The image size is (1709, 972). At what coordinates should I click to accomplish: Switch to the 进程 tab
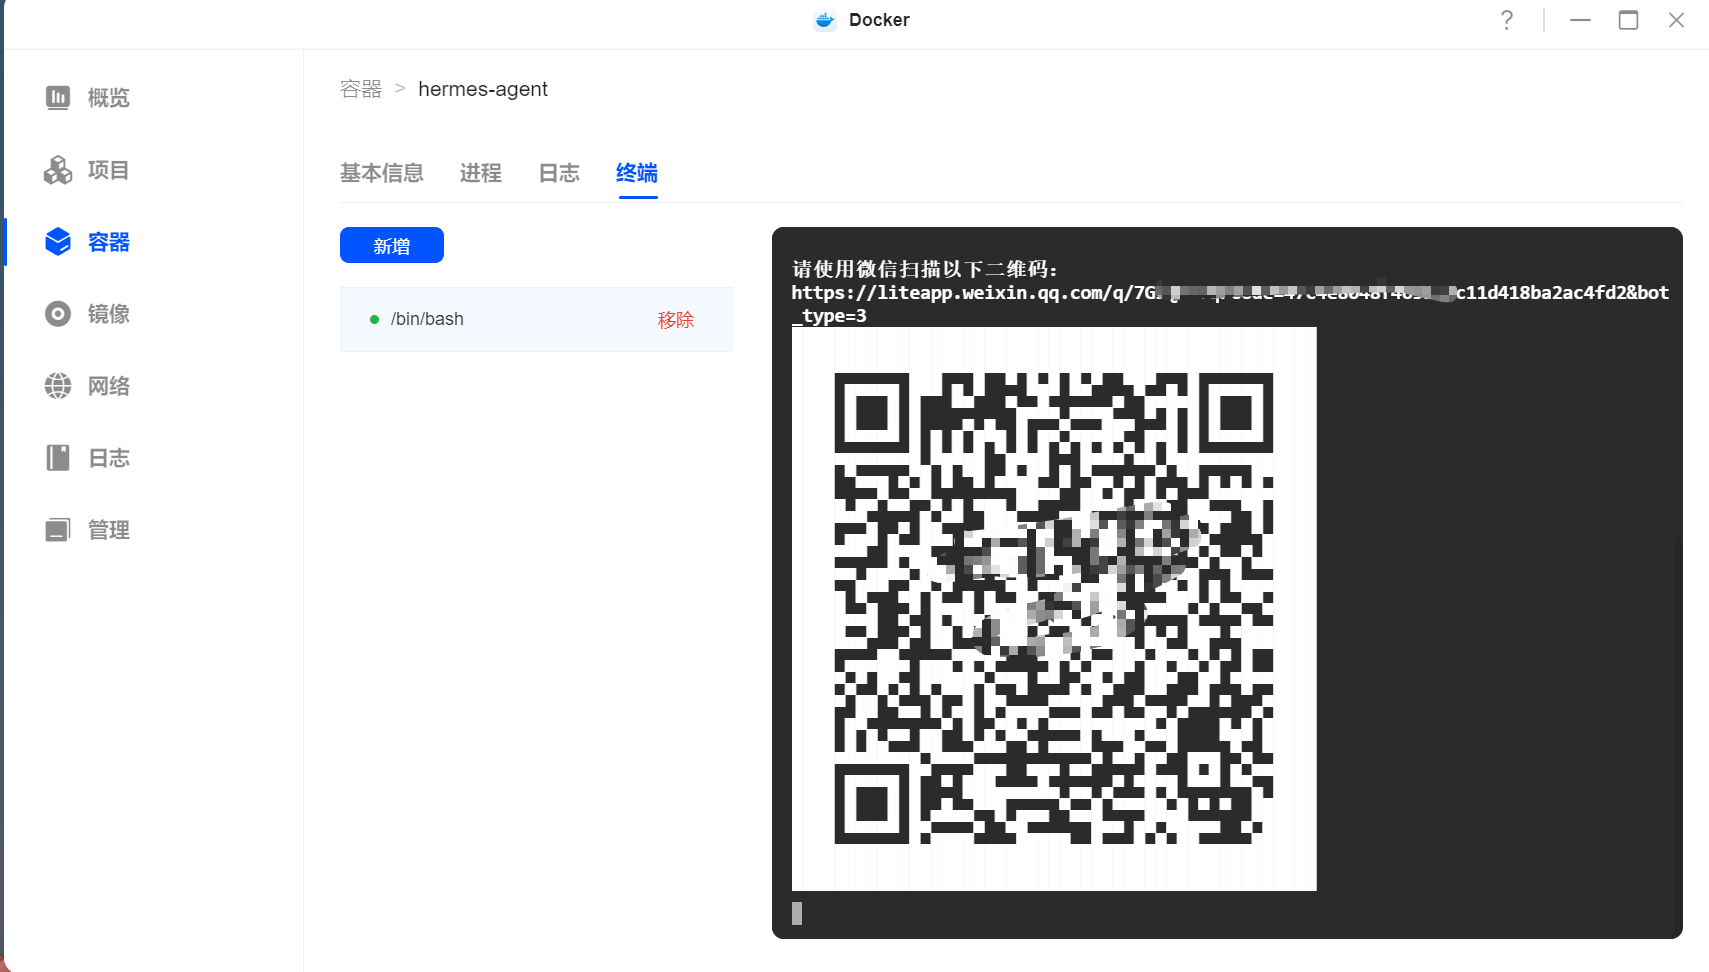click(x=481, y=173)
